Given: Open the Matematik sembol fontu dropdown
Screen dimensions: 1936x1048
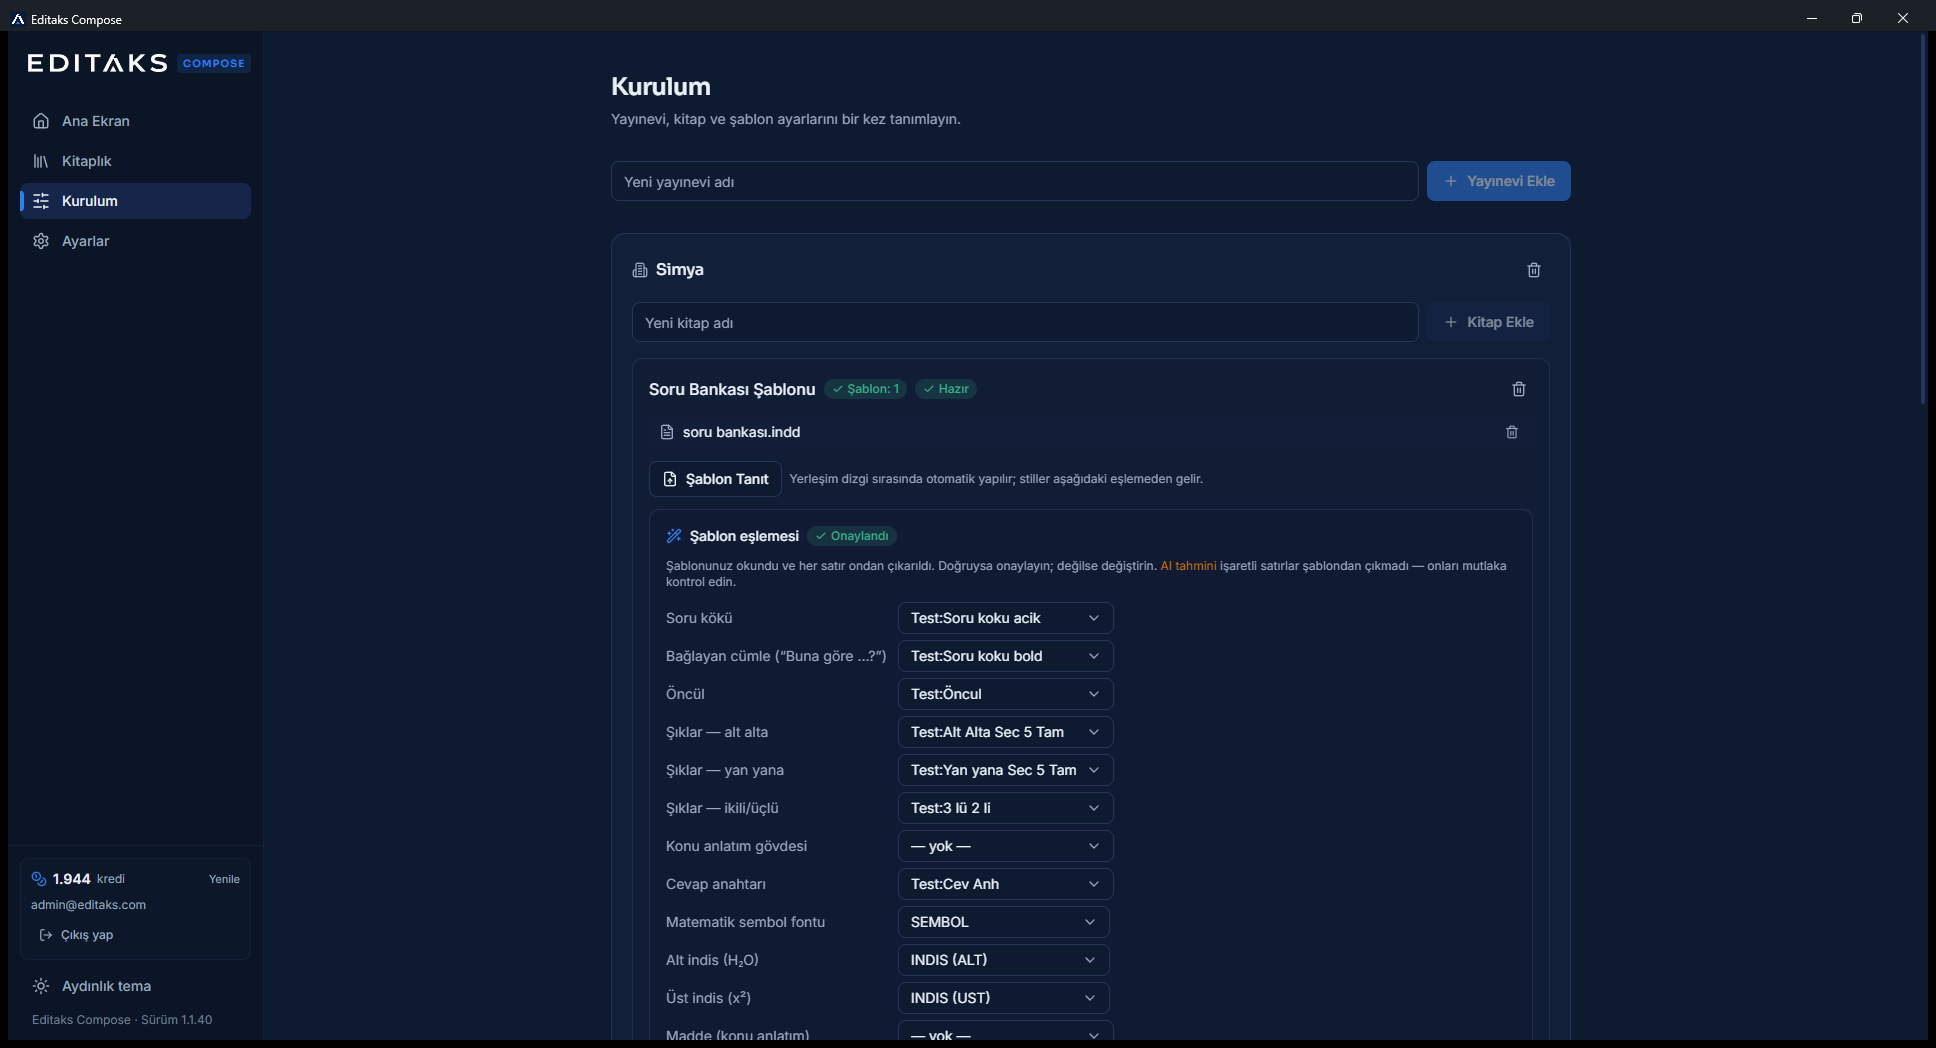Looking at the screenshot, I should point(1003,922).
